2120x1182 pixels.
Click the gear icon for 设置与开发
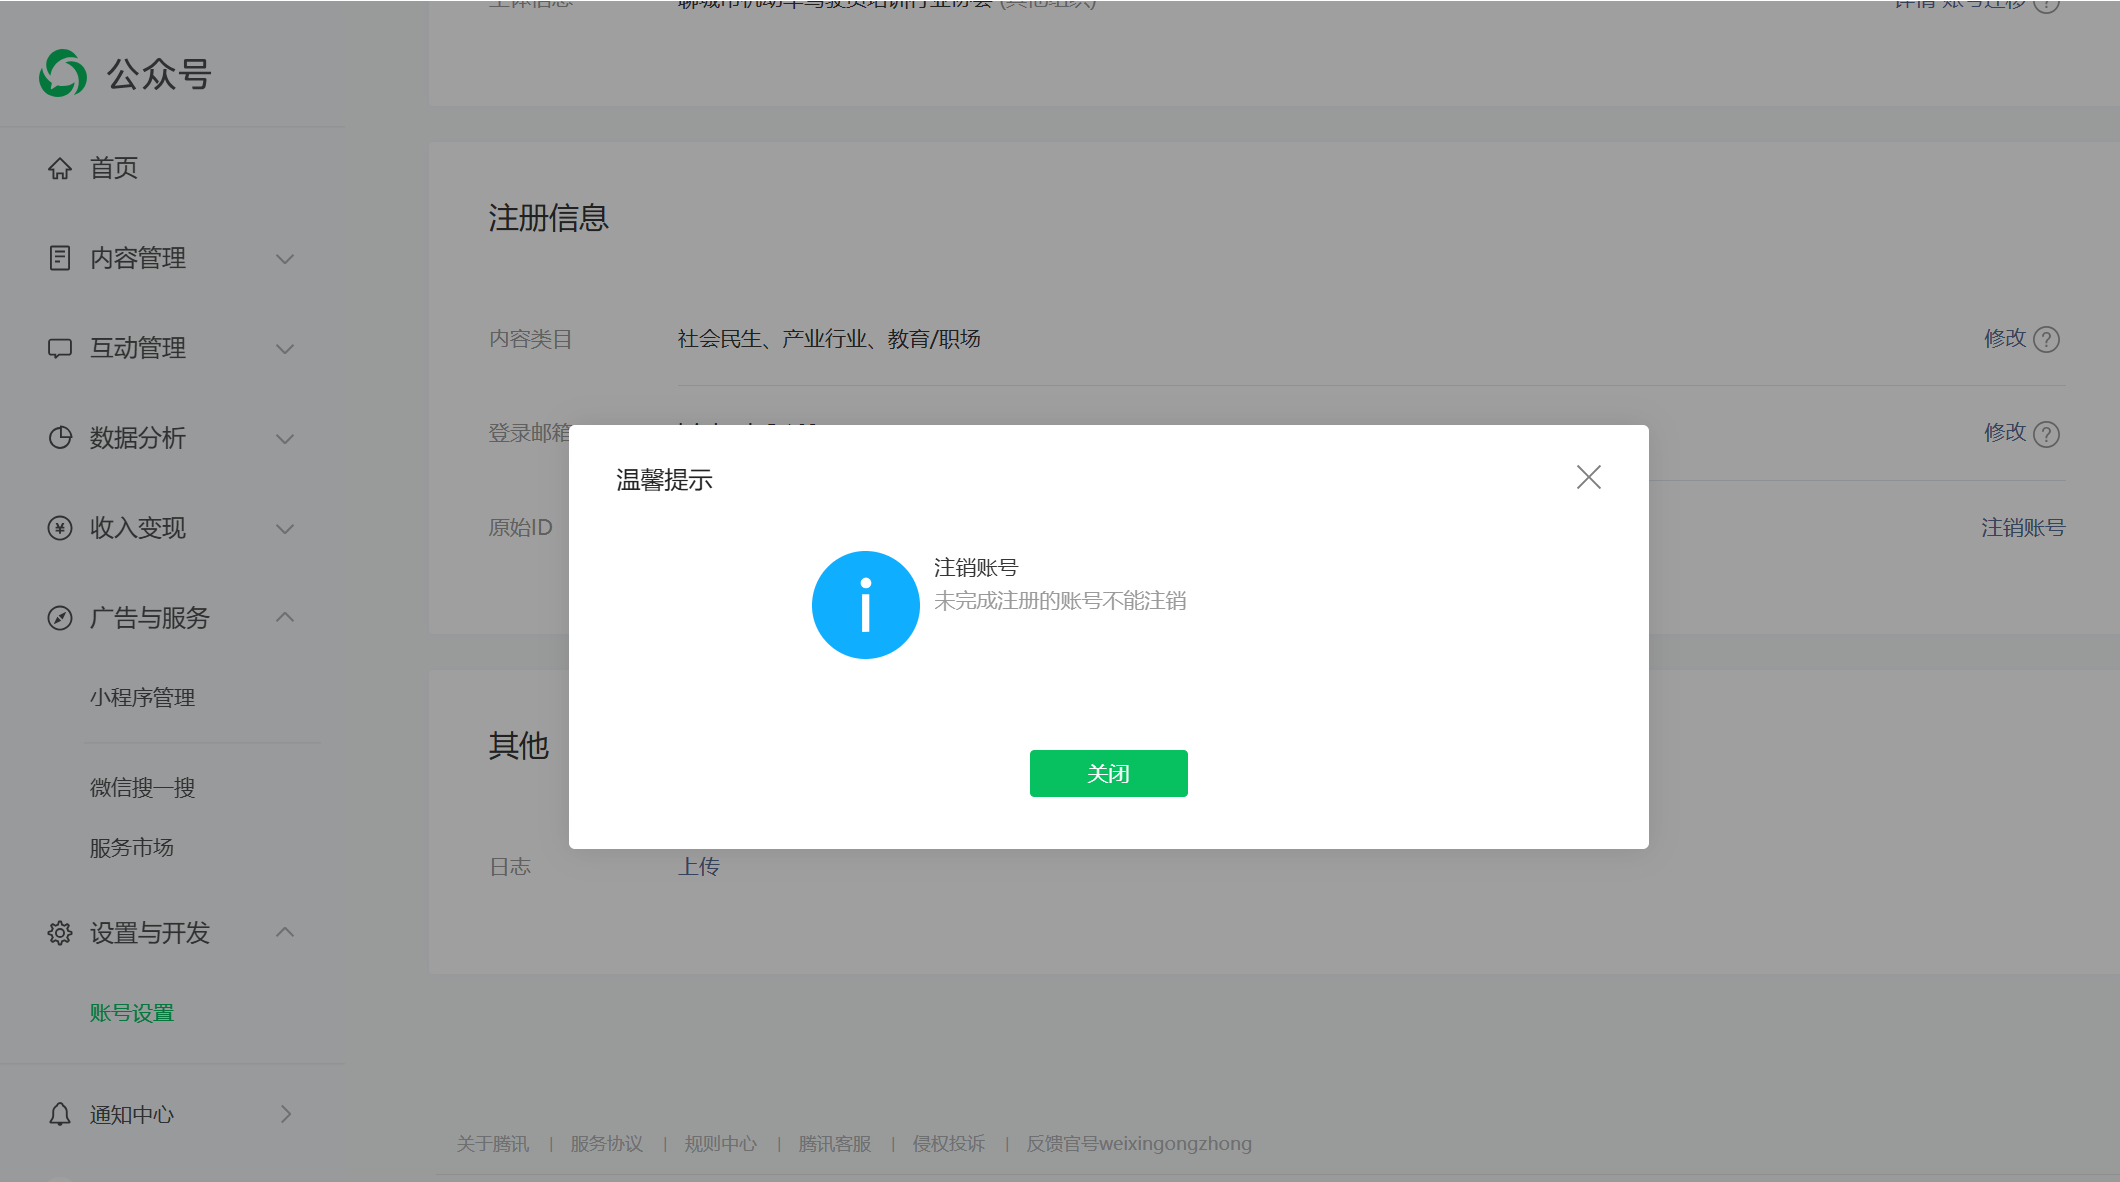[60, 933]
